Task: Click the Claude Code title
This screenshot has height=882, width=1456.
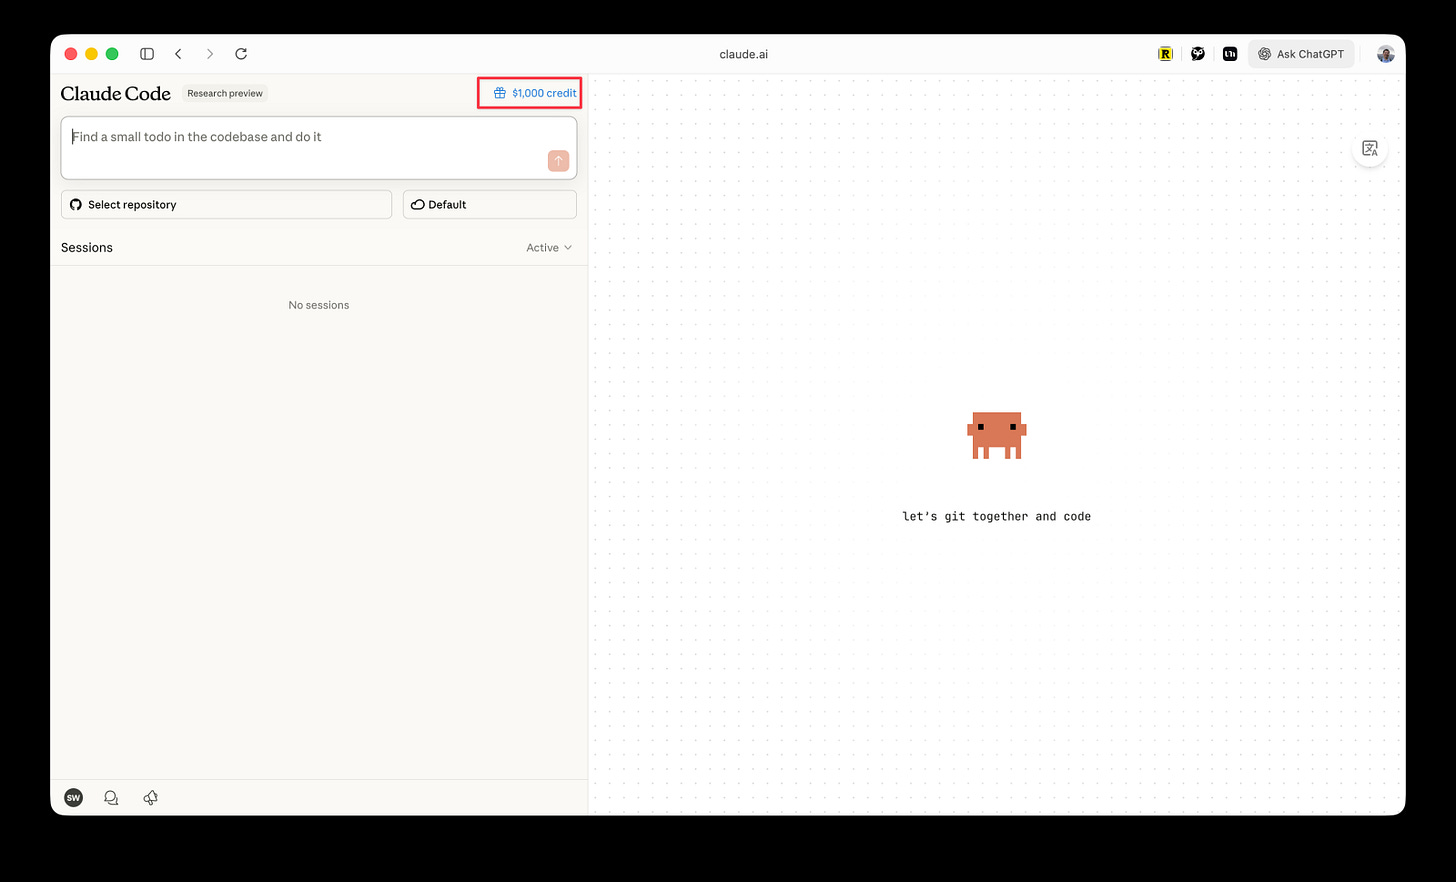Action: (x=116, y=93)
